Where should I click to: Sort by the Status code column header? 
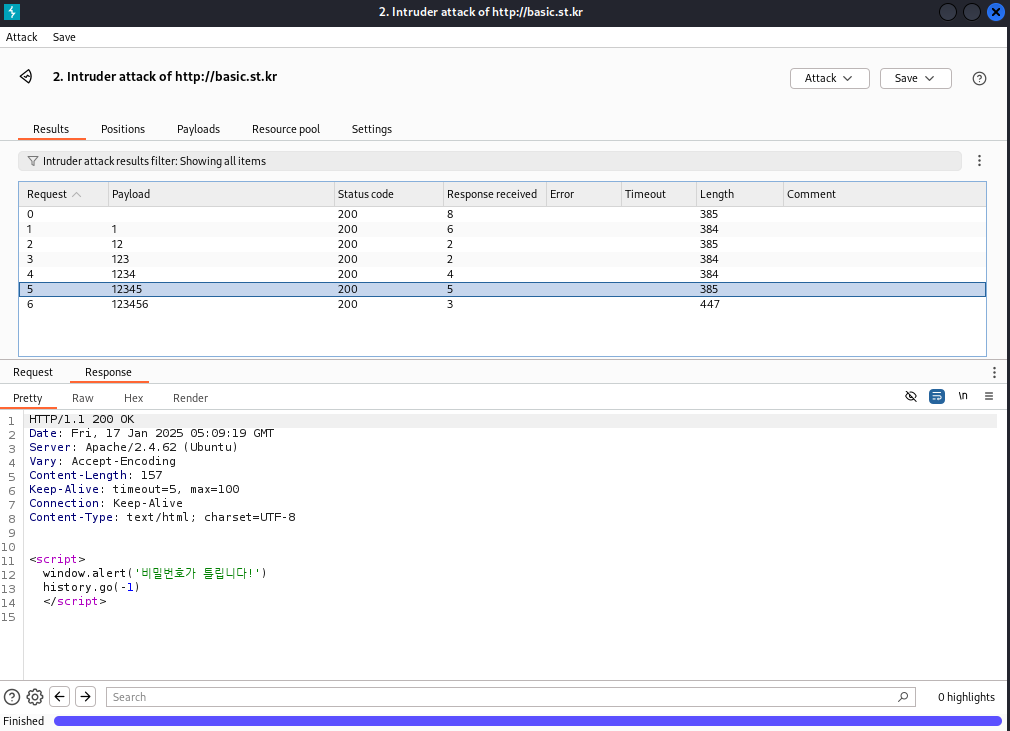point(389,195)
